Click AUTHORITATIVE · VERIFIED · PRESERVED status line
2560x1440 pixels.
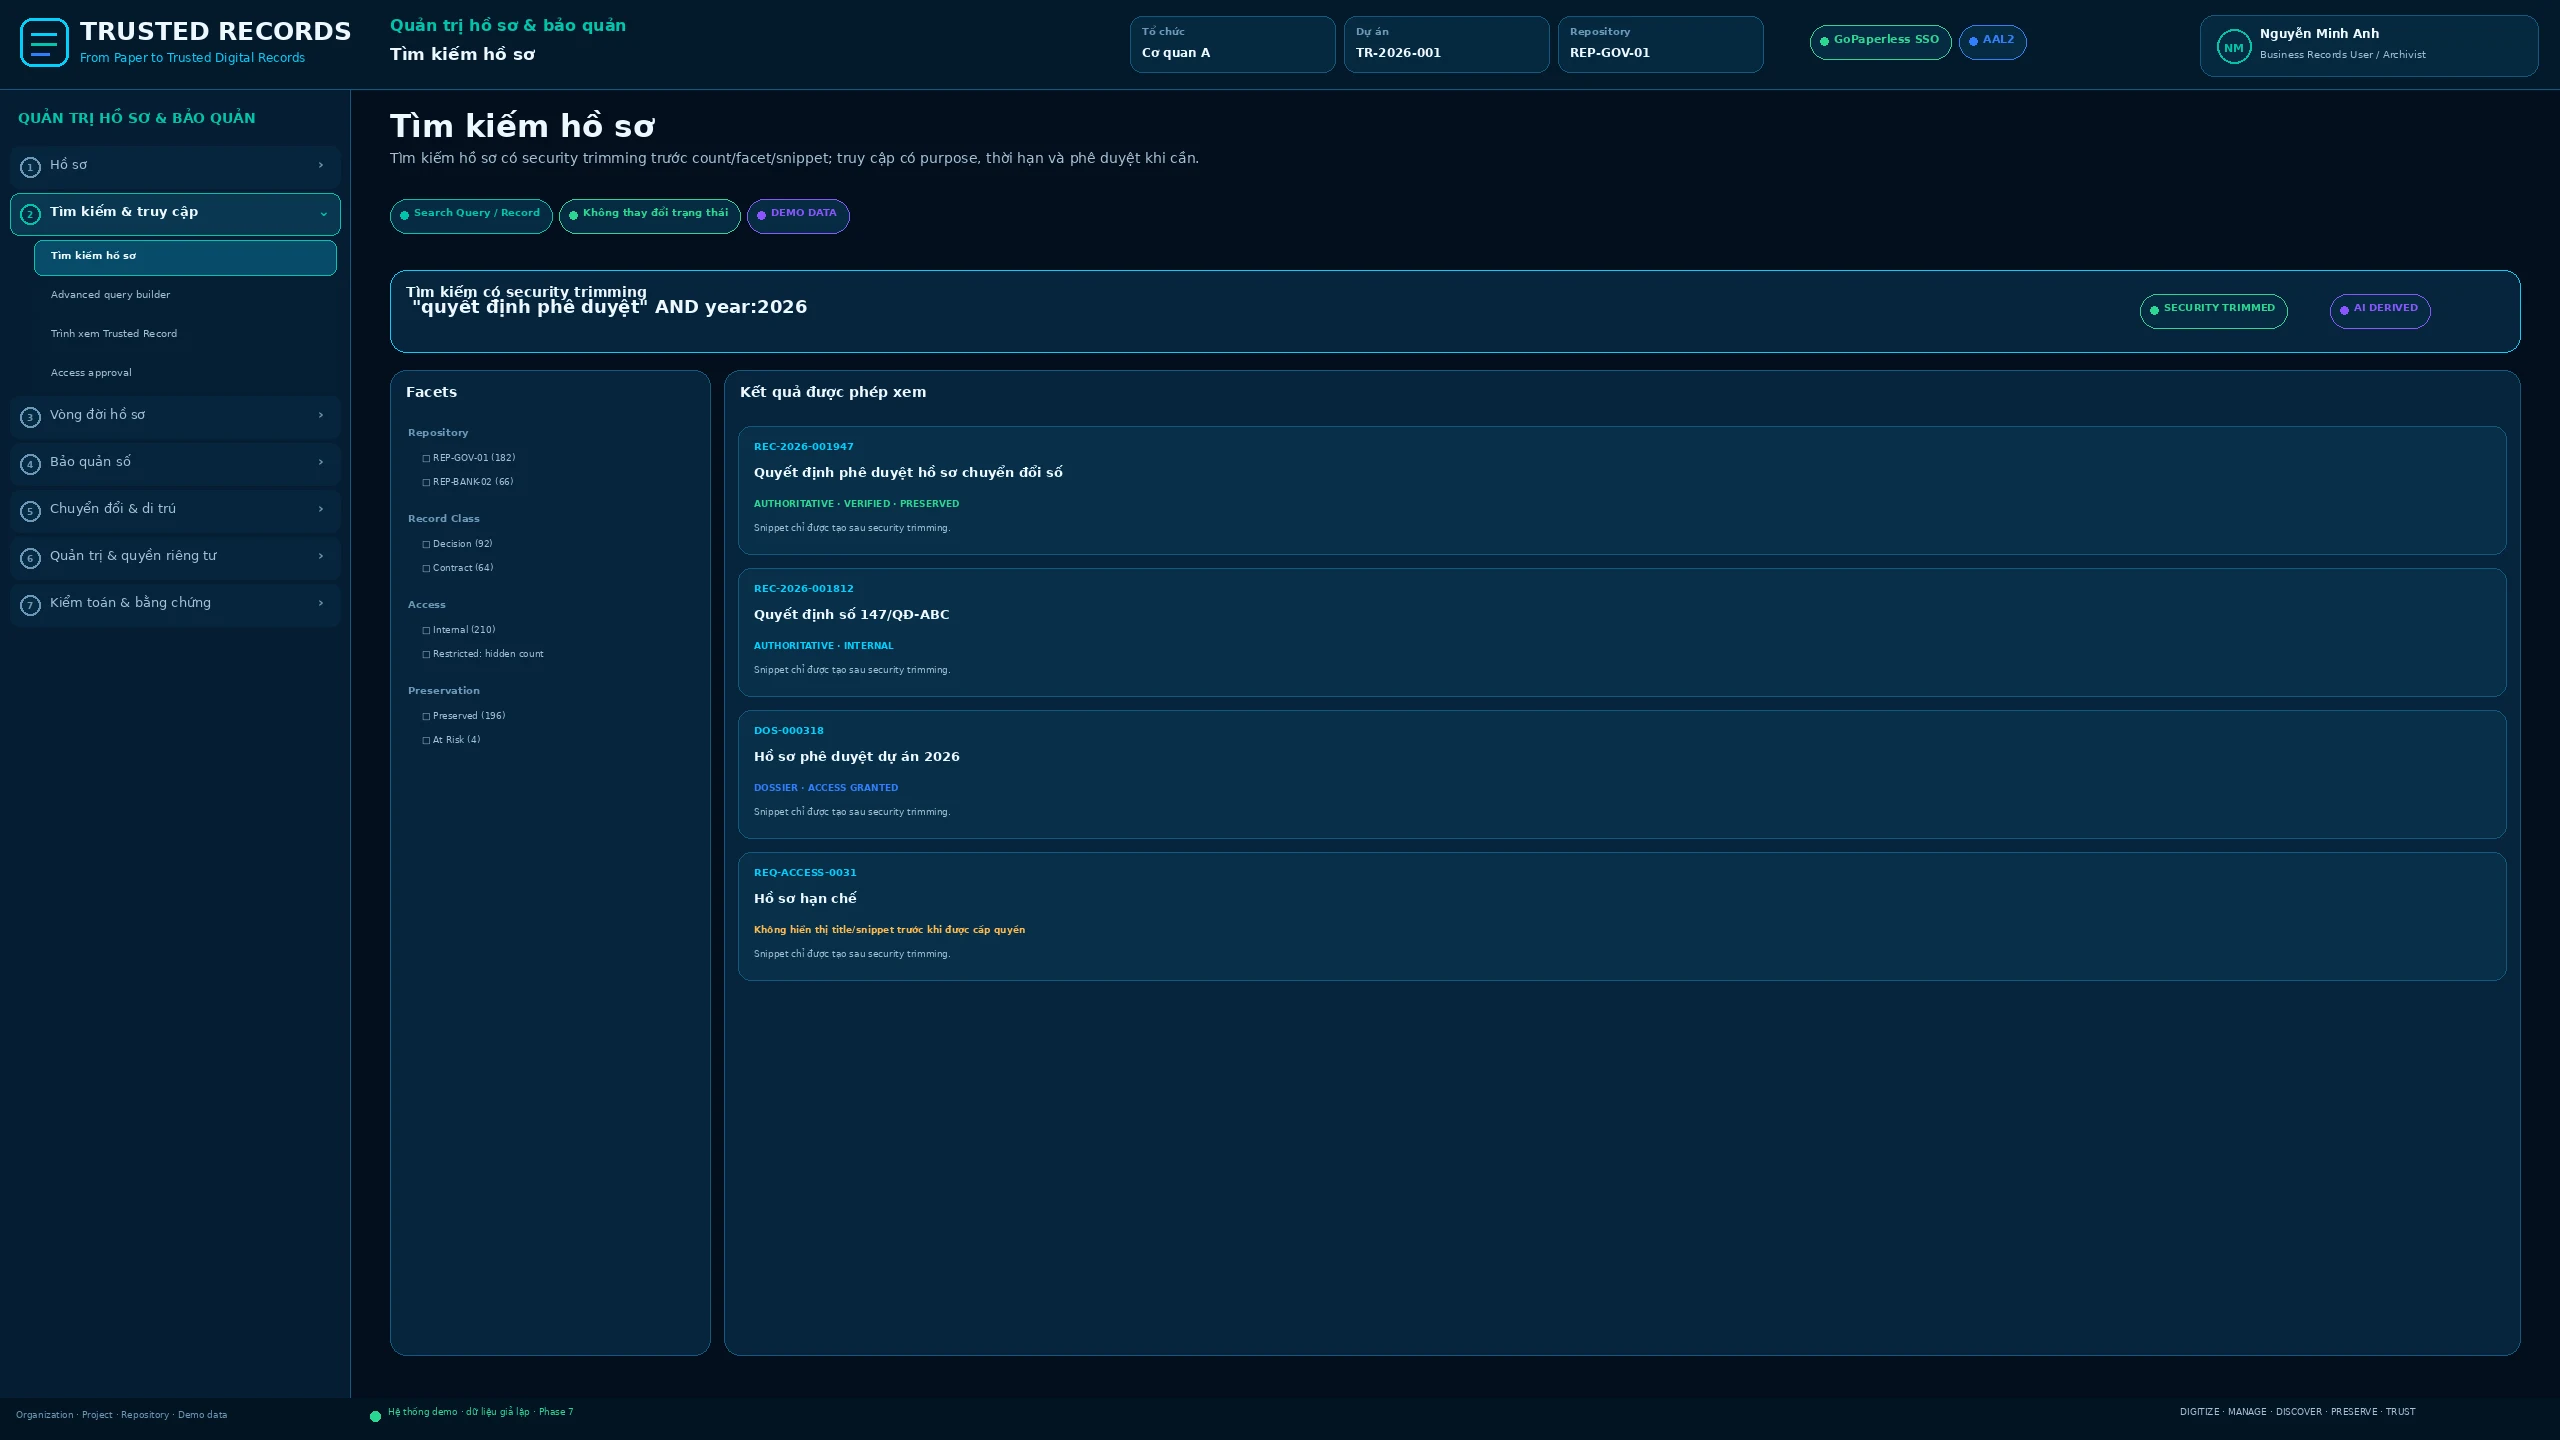pos(856,504)
